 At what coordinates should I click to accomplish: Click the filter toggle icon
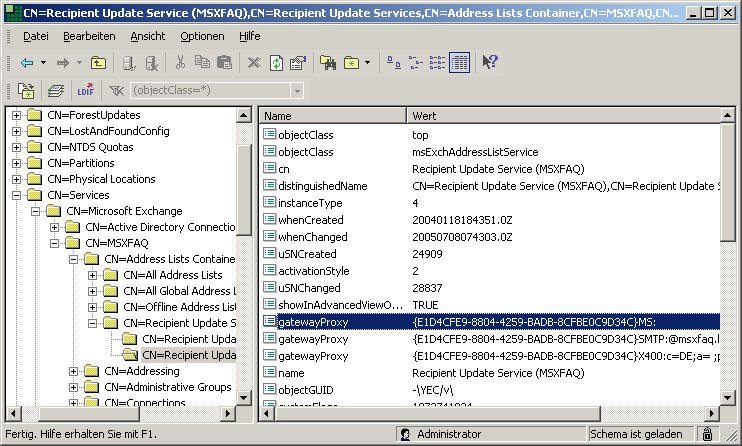(116, 90)
